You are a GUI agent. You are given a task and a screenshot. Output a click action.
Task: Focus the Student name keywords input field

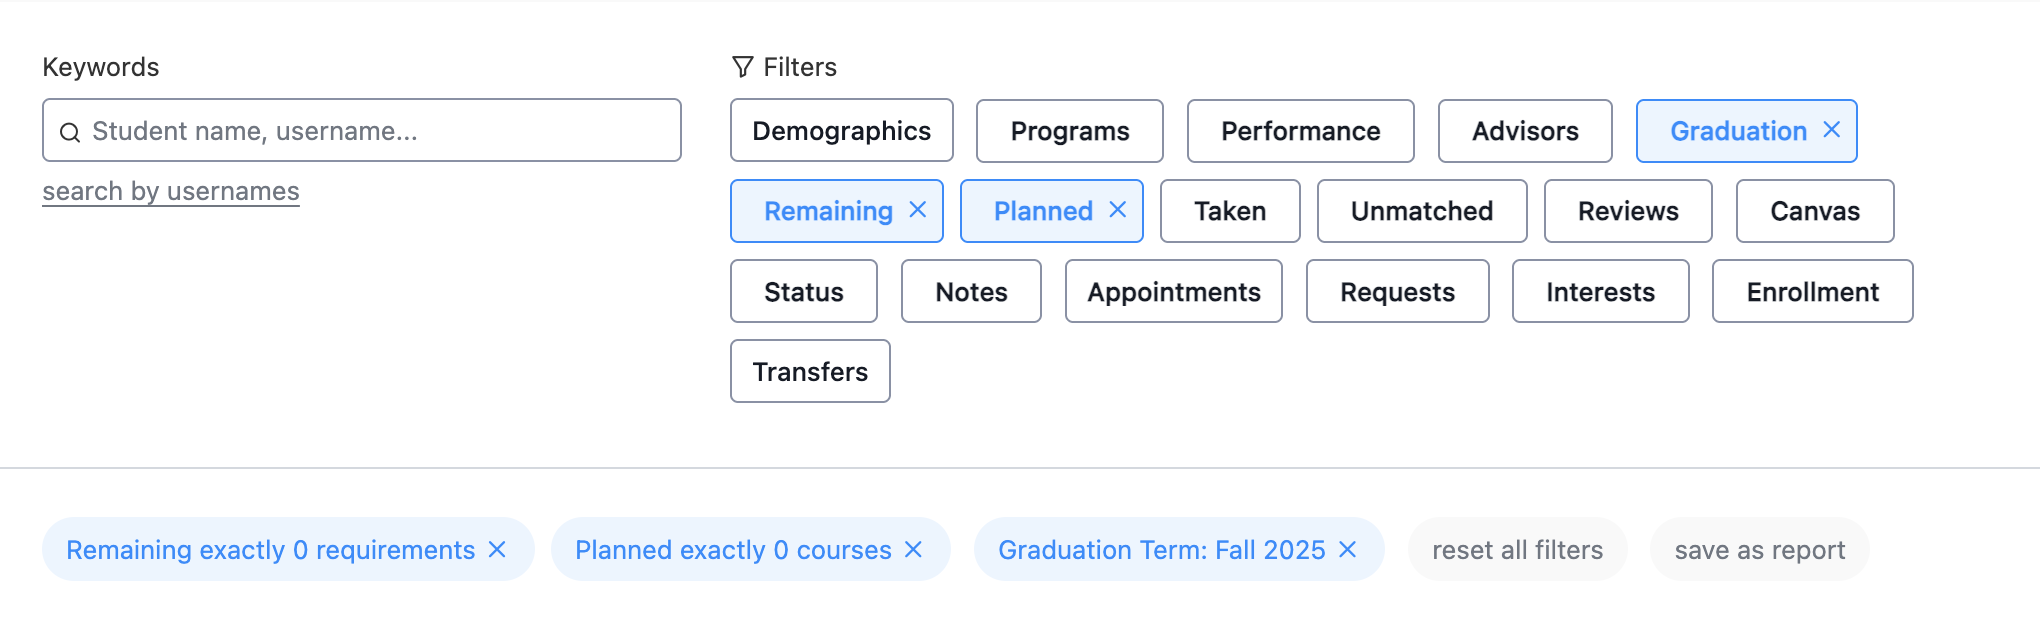point(380,131)
